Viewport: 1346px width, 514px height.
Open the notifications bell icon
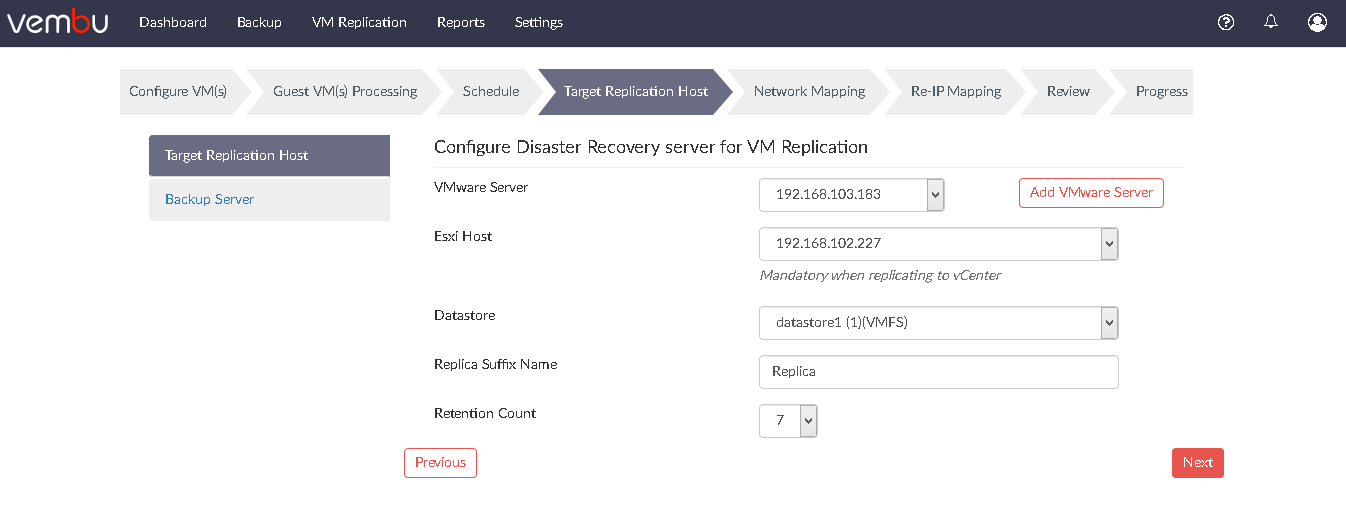(1271, 22)
